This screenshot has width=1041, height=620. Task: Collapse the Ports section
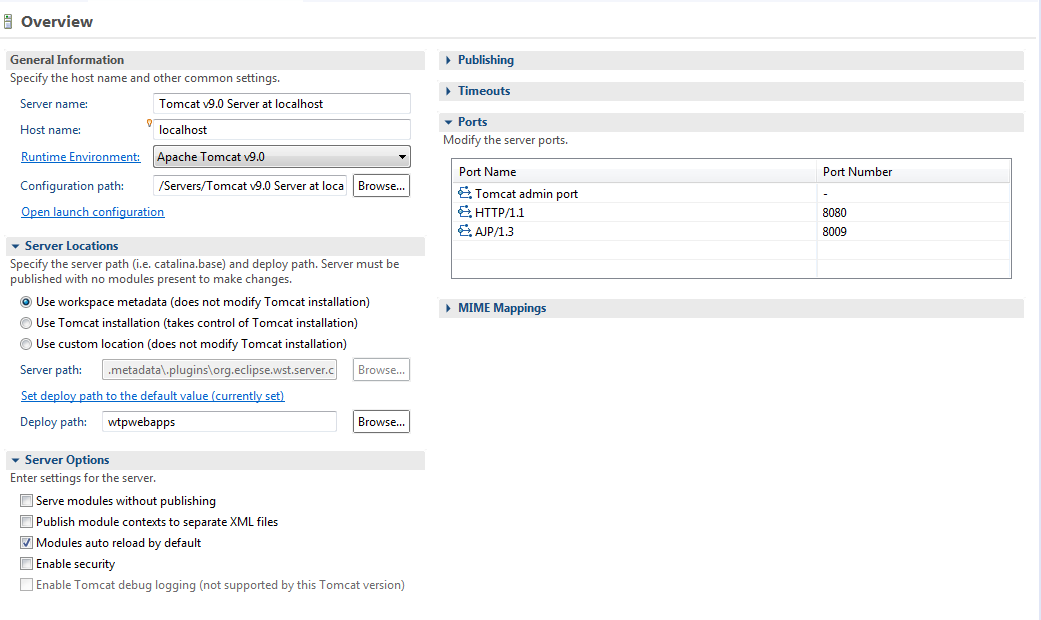click(x=448, y=122)
